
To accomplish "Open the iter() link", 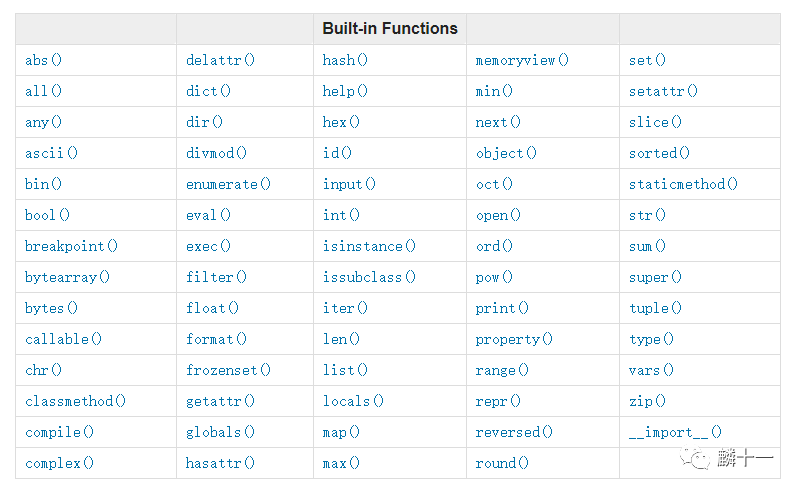I will (345, 308).
